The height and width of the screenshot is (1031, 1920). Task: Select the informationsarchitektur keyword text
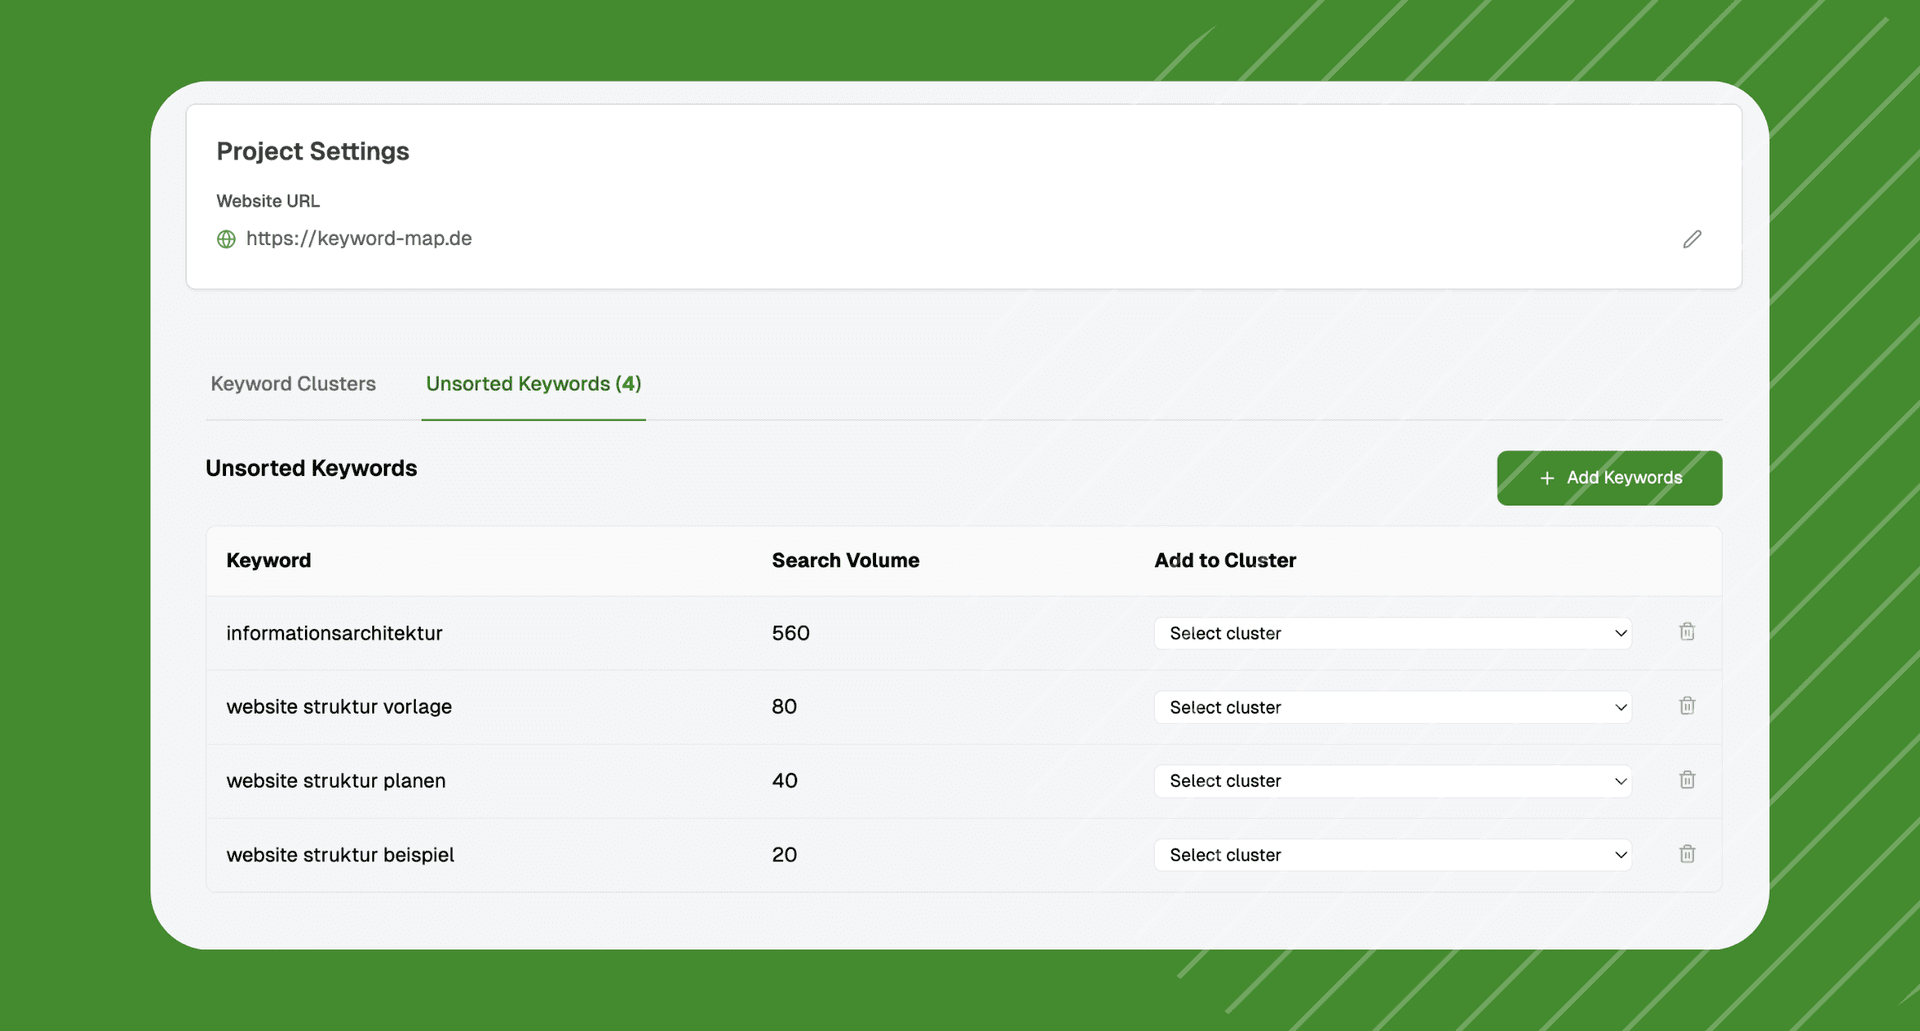(x=334, y=633)
